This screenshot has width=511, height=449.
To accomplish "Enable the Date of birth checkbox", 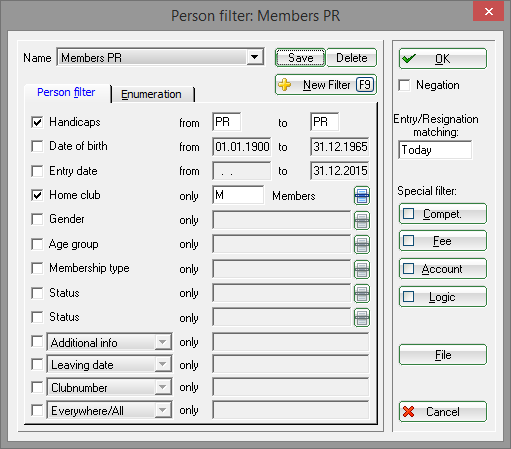I will (x=37, y=146).
